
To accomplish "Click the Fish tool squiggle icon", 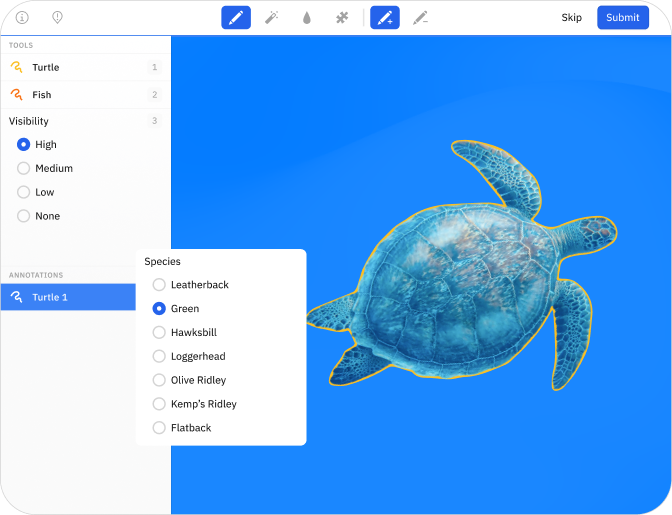I will [x=16, y=94].
